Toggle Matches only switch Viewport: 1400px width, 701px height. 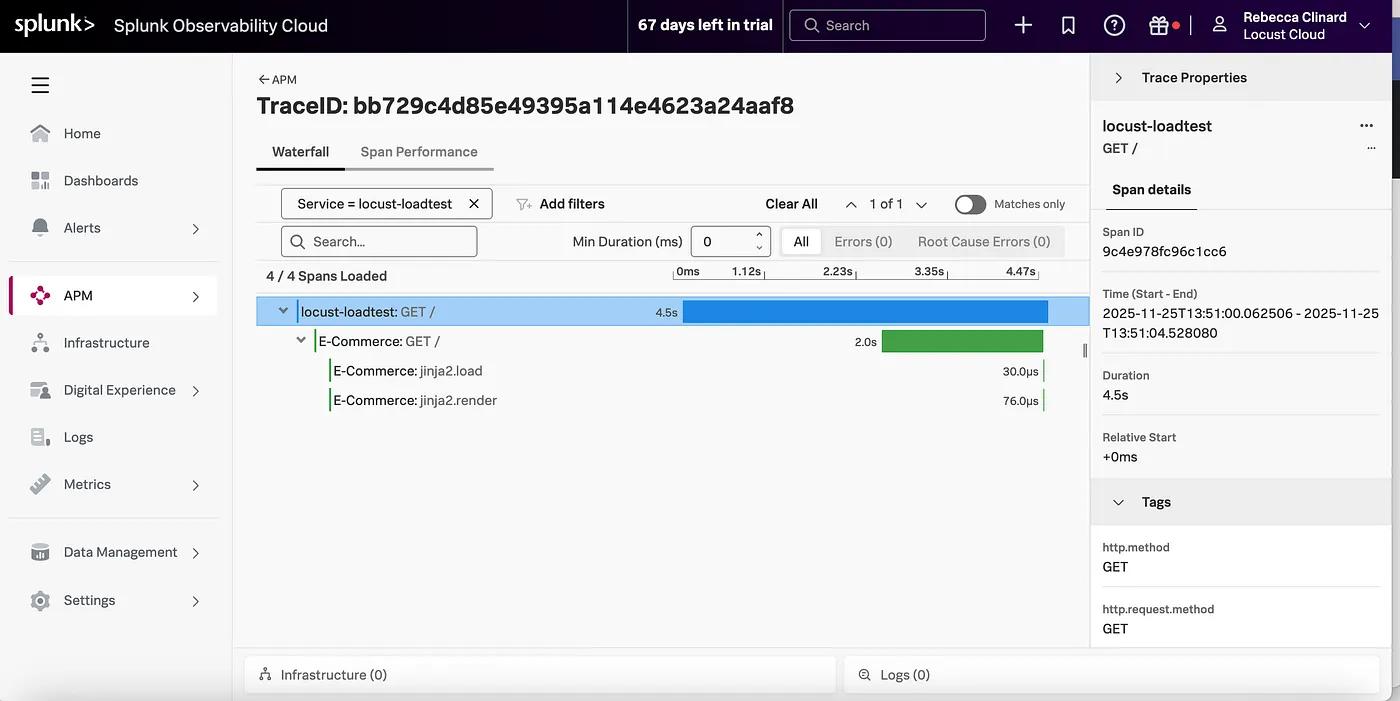970,204
